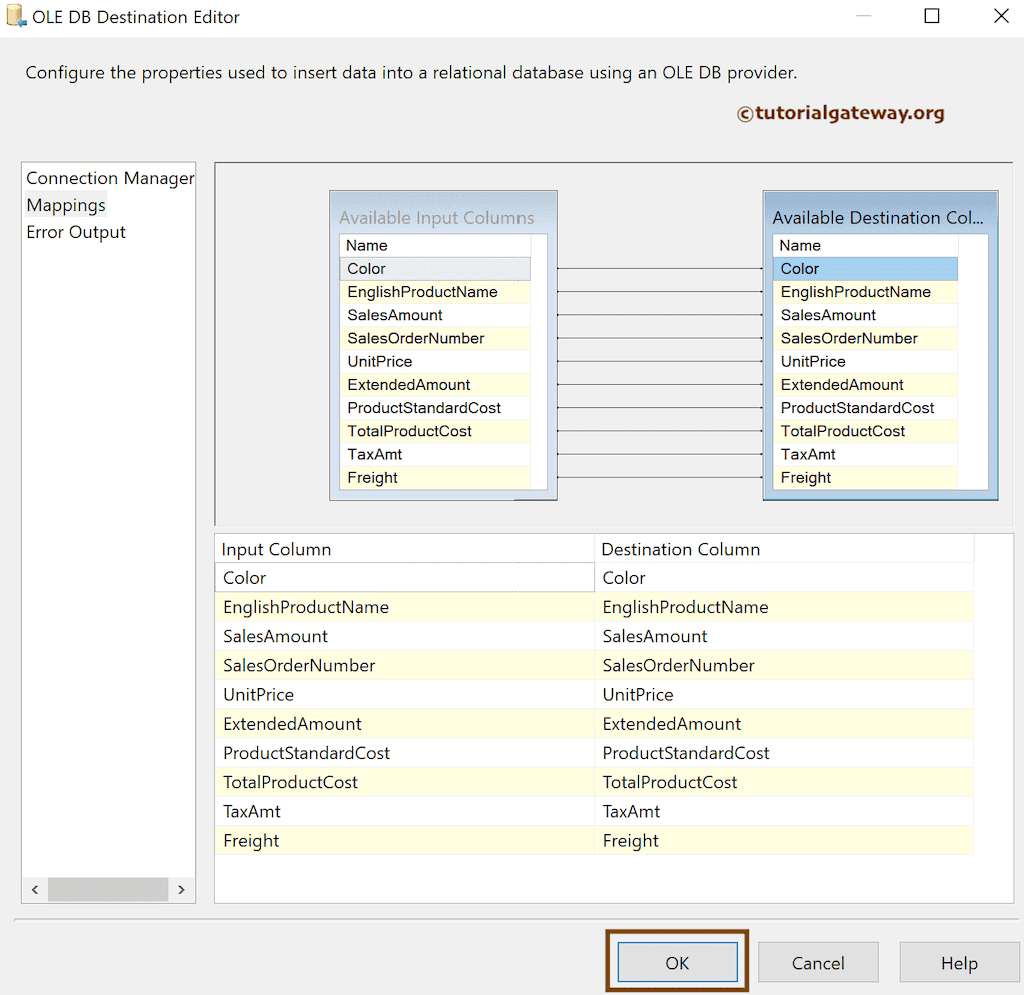This screenshot has width=1024, height=995.
Task: Click the Cancel button
Action: pyautogui.click(x=818, y=962)
